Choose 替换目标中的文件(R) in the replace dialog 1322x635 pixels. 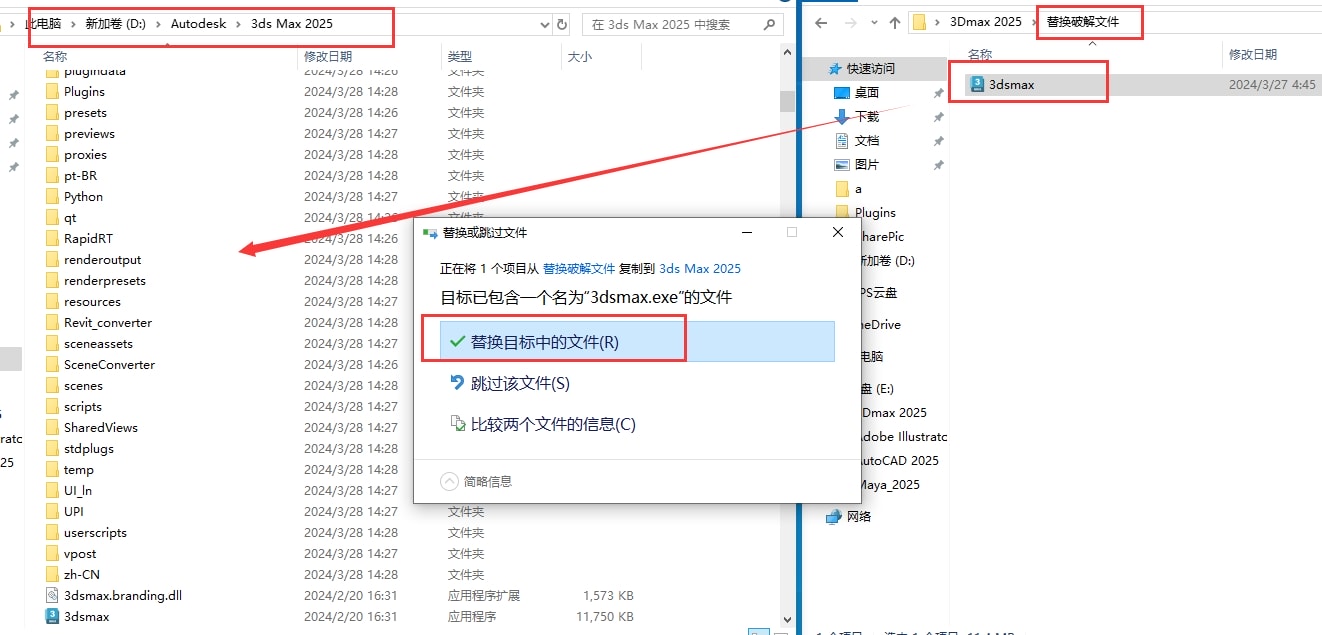coord(637,341)
